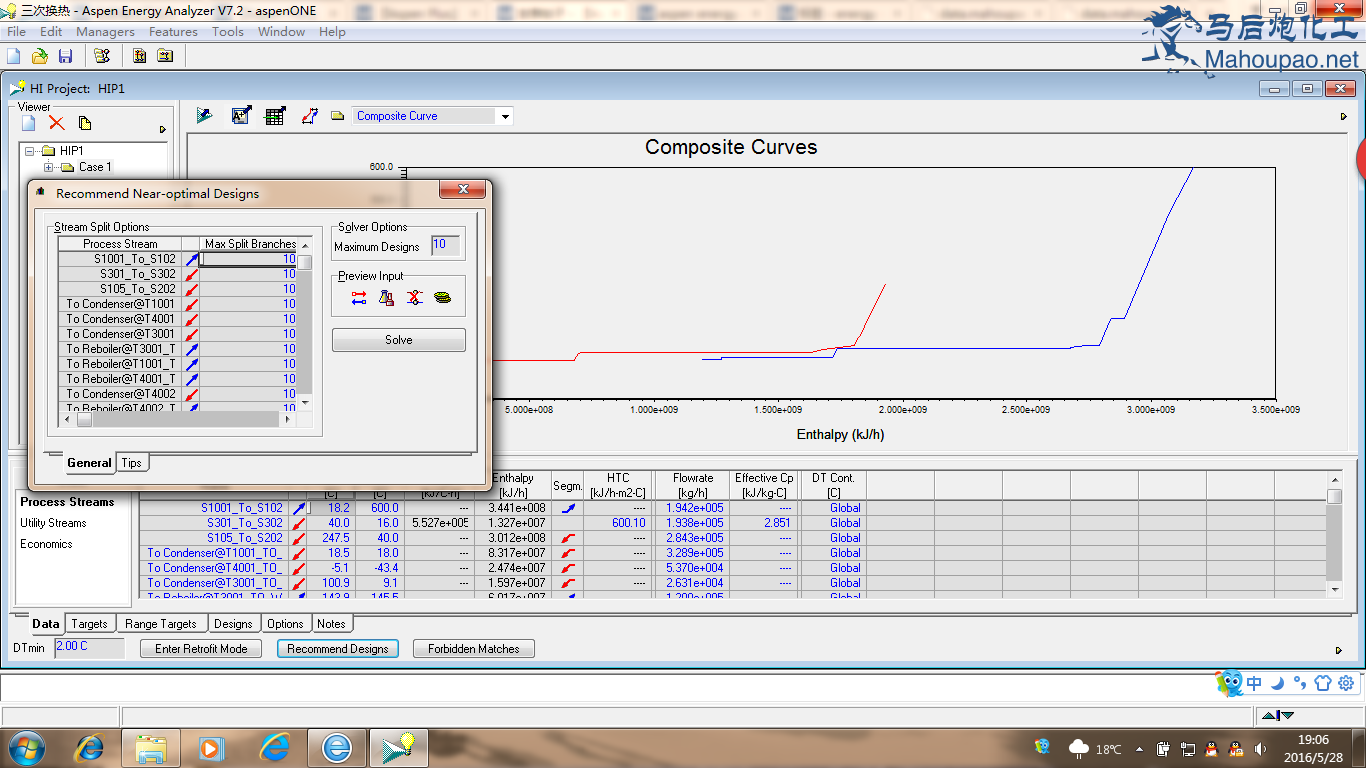
Task: Open the media player taskbar icon
Action: 211,748
